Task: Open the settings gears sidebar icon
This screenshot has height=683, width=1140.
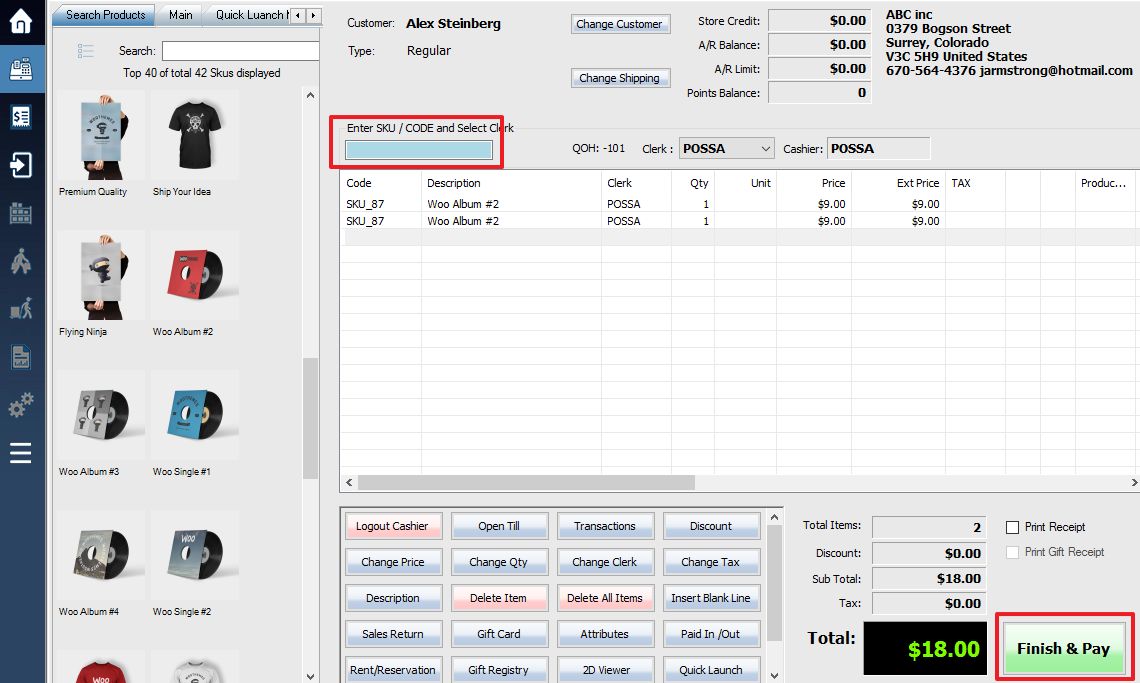Action: click(x=20, y=404)
